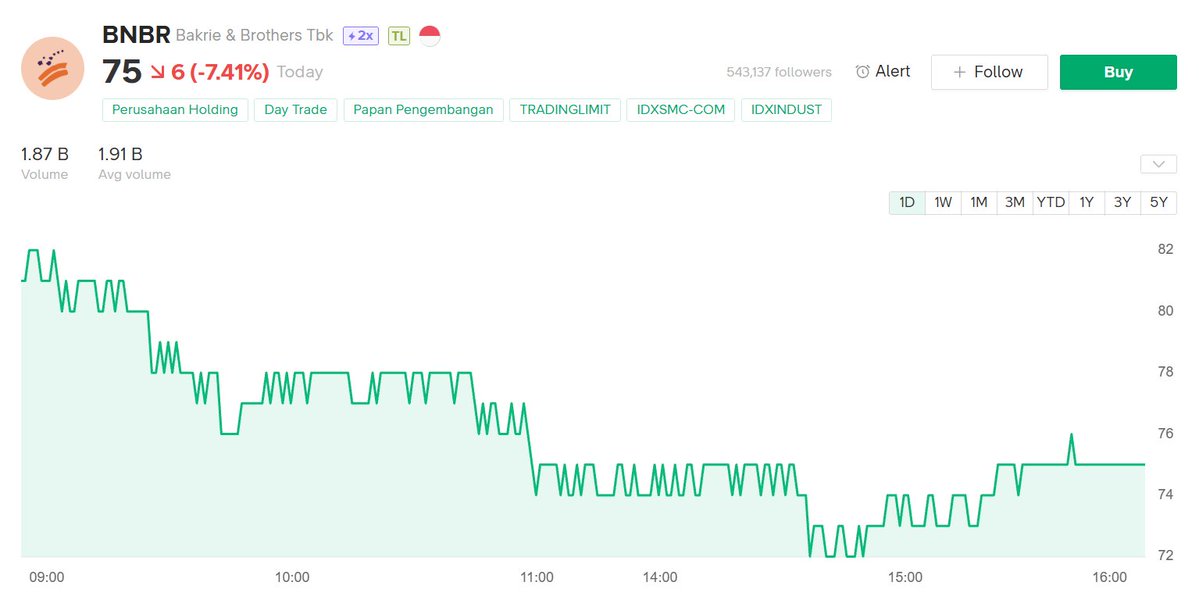1199x607 pixels.
Task: Click the 11:00 time axis label
Action: point(537,578)
